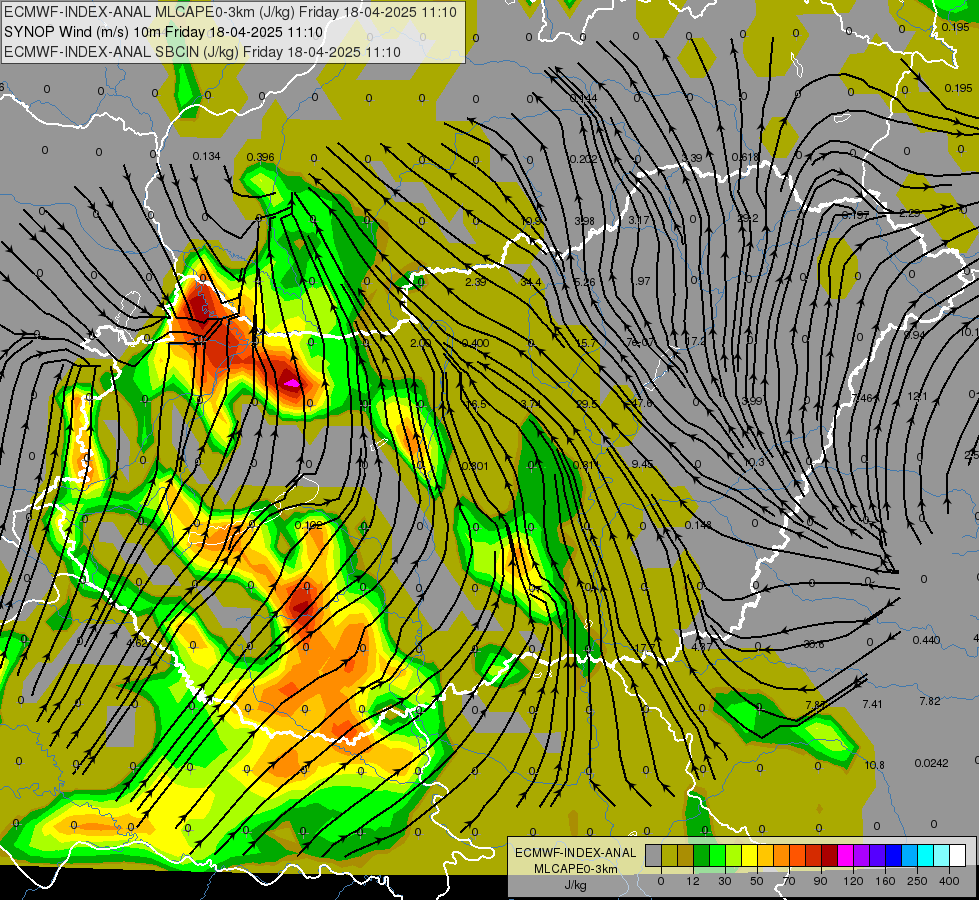The height and width of the screenshot is (900, 979).
Task: Click the MLCAPE0-3km header line at top
Action: (230, 12)
